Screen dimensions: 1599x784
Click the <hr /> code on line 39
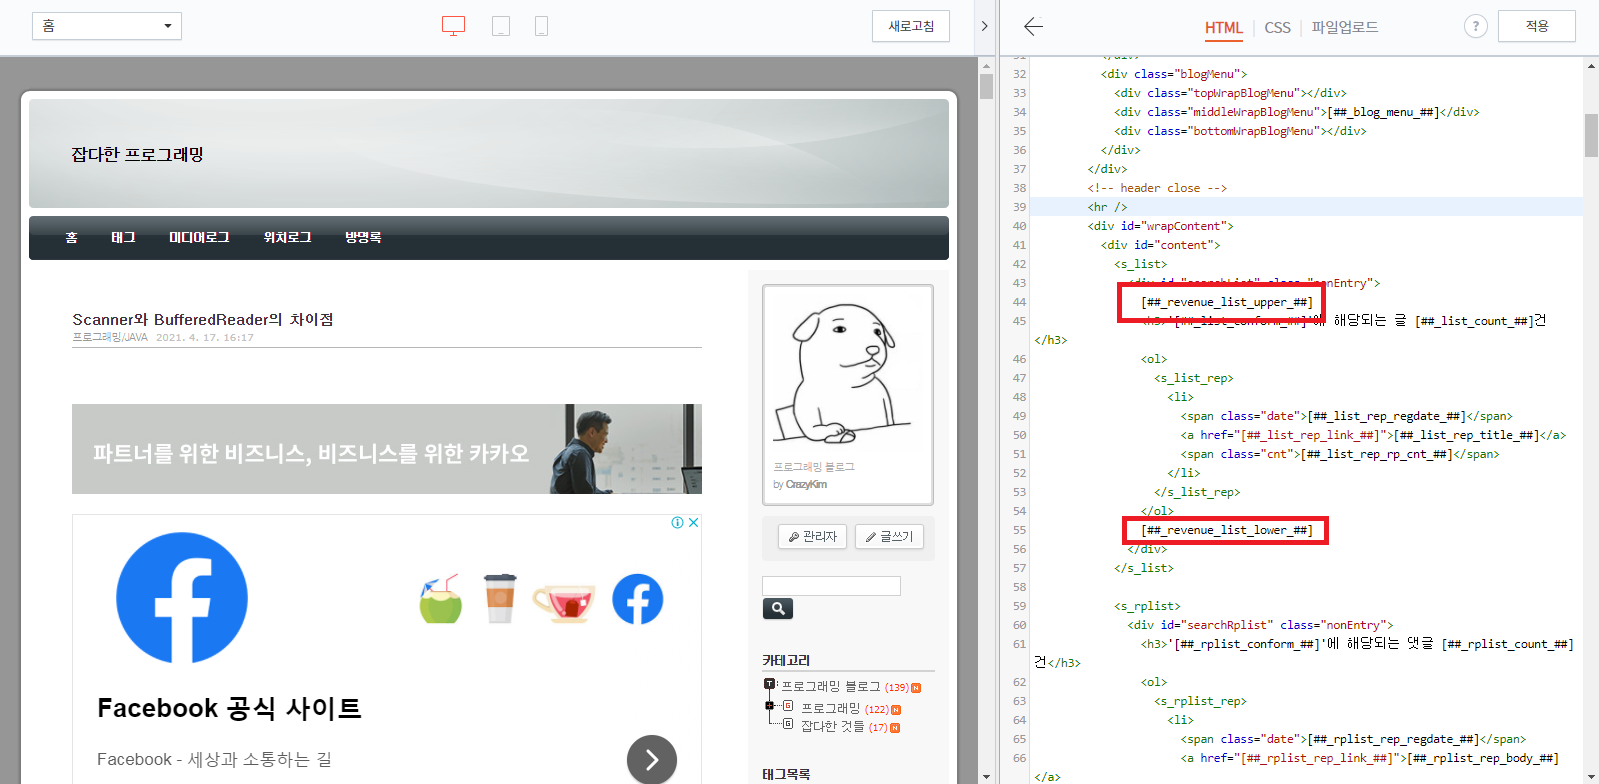[x=1107, y=207]
